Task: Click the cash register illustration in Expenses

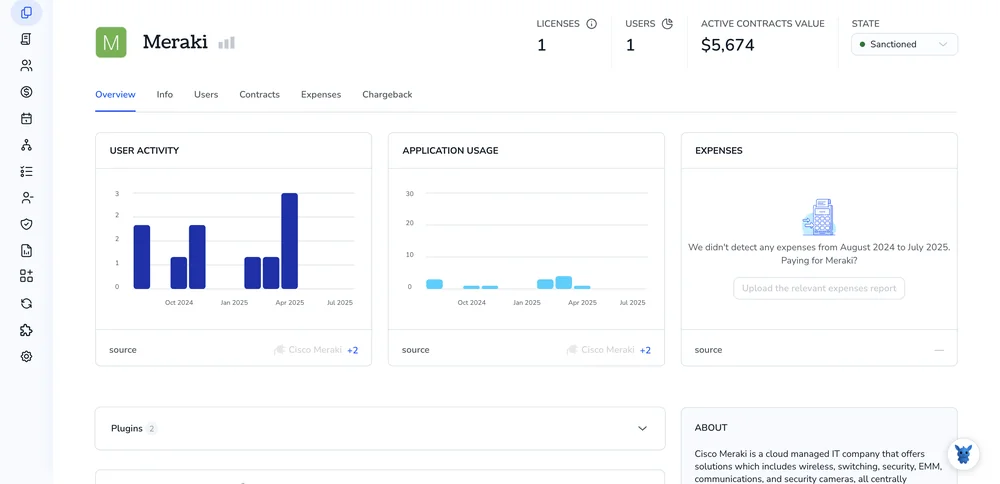Action: (x=819, y=217)
